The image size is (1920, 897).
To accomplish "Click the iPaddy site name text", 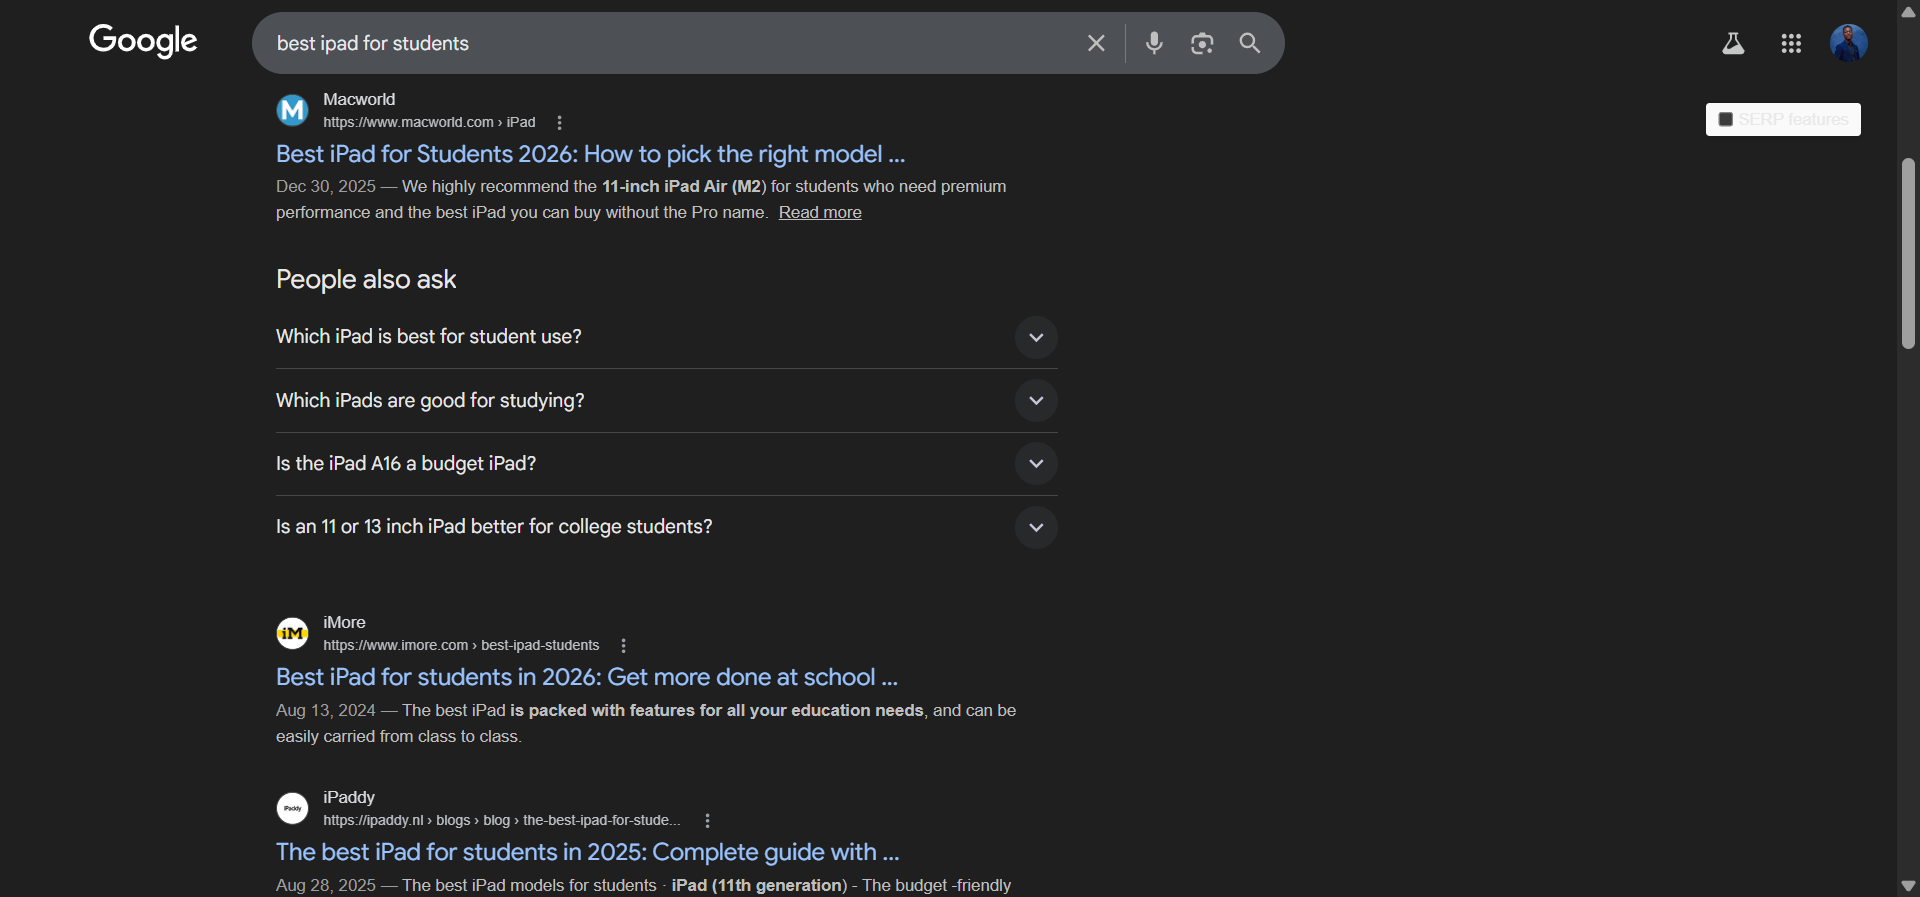I will 349,797.
